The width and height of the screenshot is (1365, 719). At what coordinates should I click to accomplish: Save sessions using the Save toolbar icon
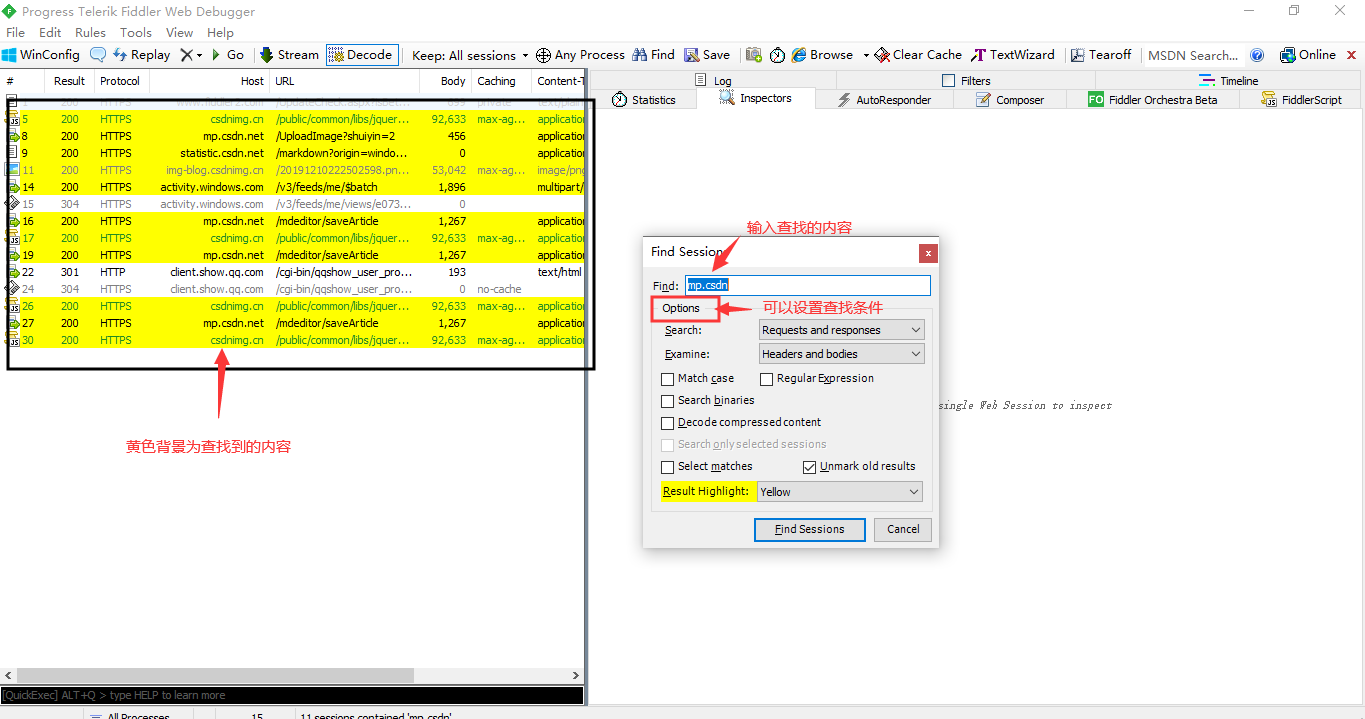(x=707, y=55)
